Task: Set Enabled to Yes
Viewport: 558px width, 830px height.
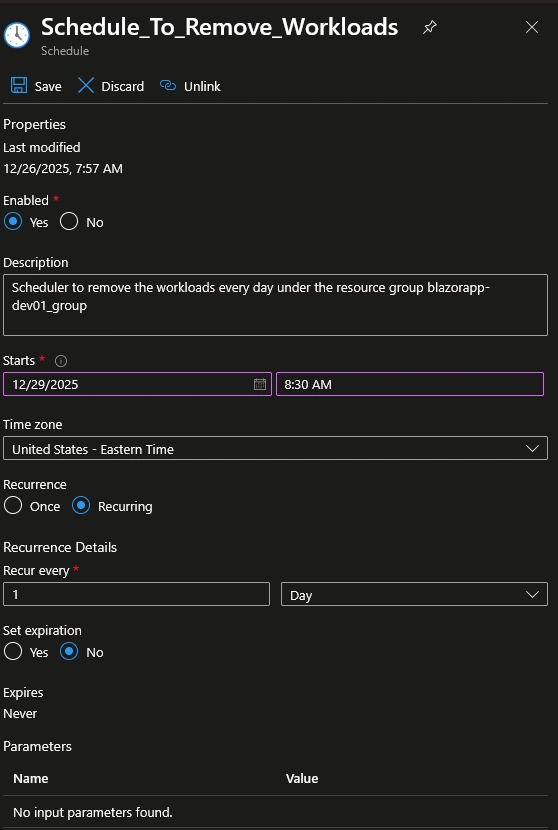Action: point(13,221)
